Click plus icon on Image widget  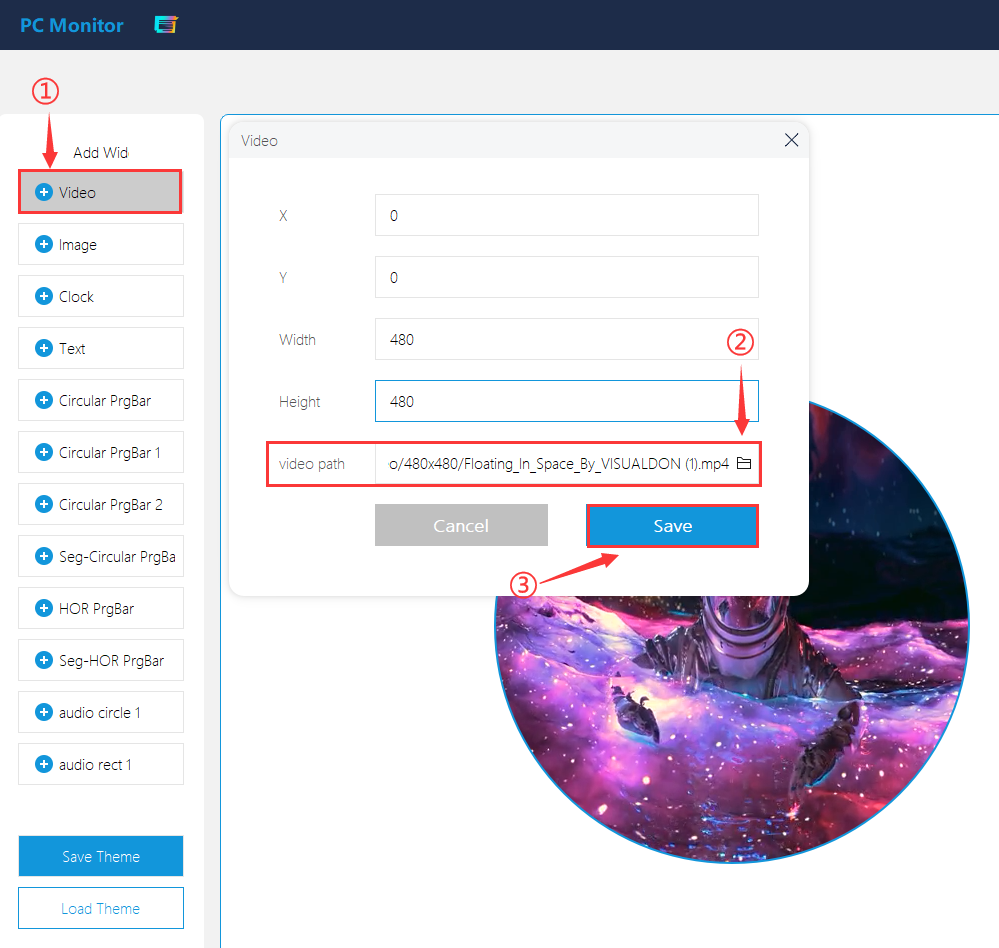pos(43,244)
